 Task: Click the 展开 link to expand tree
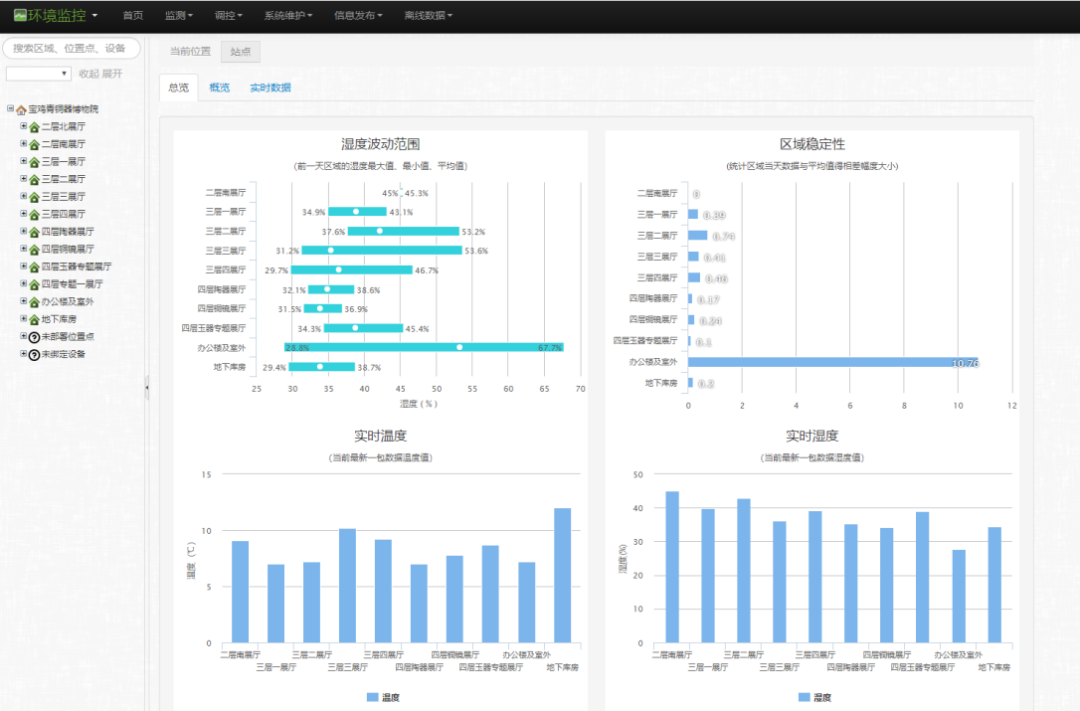pos(112,73)
